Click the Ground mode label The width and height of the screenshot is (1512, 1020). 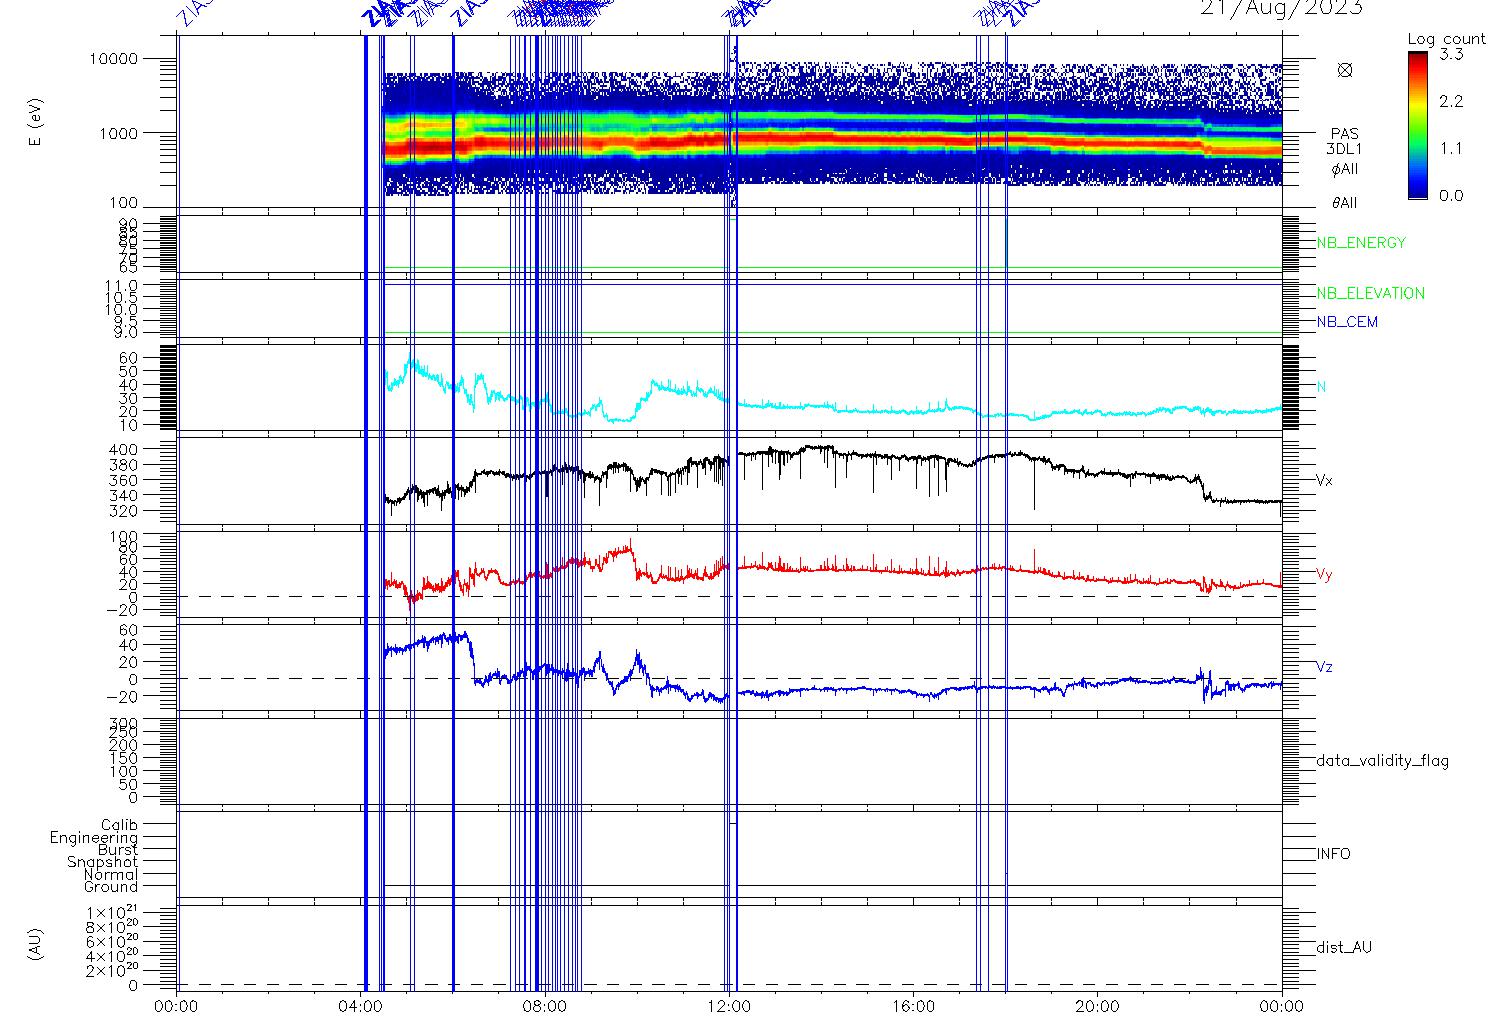click(111, 887)
